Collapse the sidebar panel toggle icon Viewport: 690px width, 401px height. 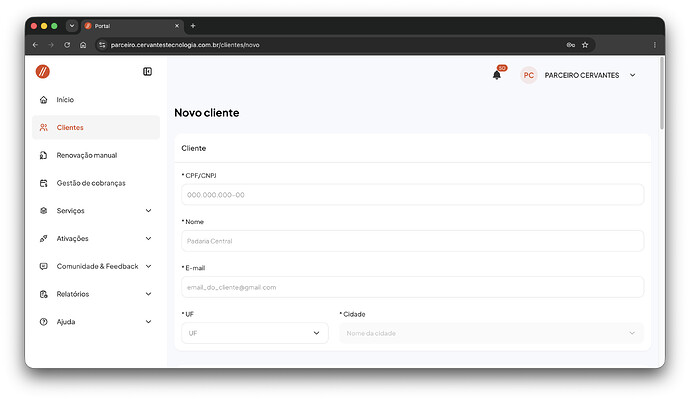(x=147, y=71)
